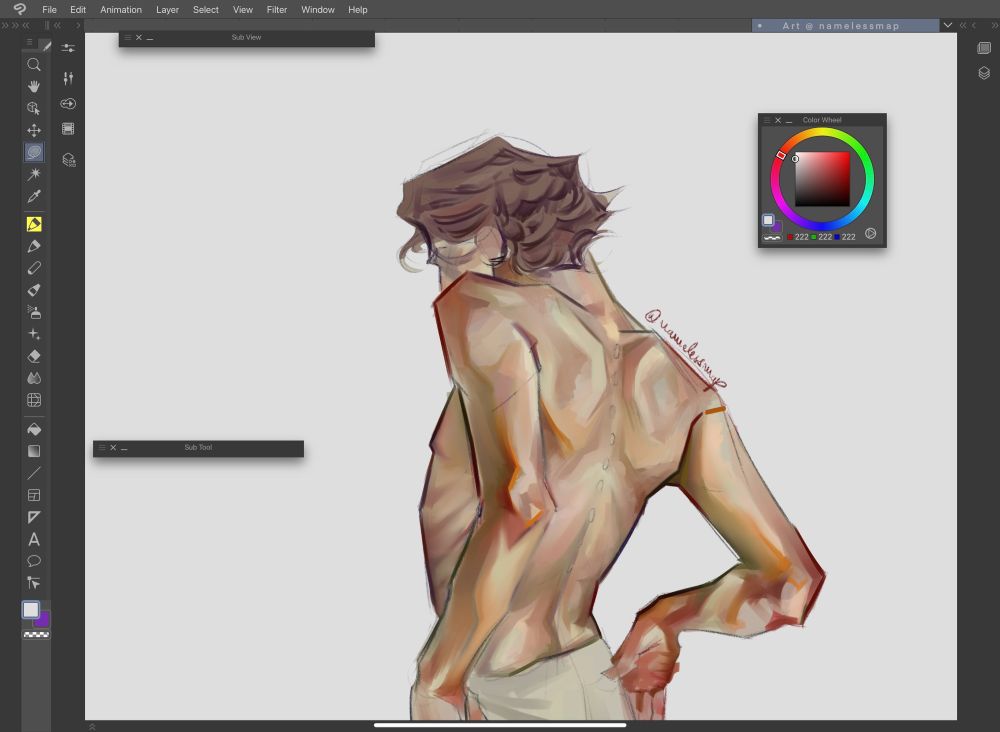
Task: Select the Hand move-view tool
Action: 34,86
